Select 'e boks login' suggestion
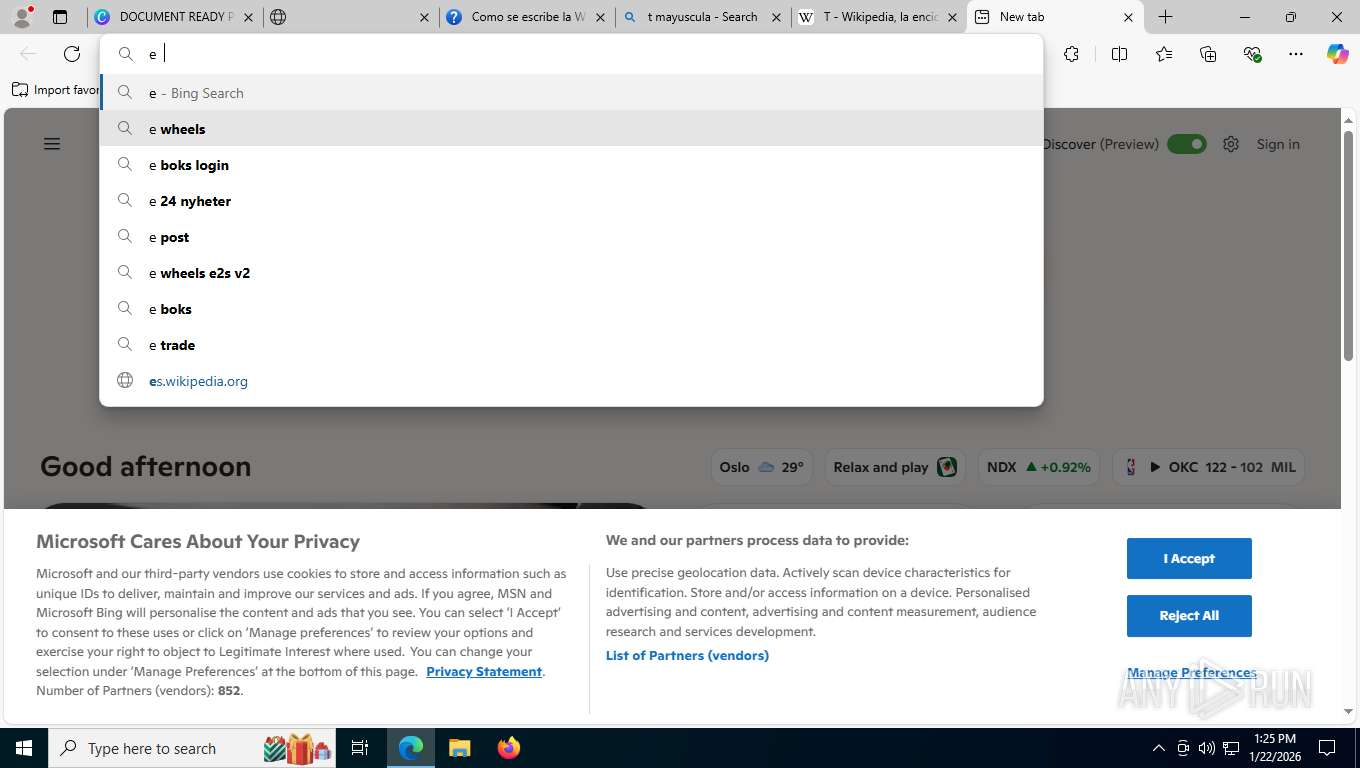 [x=571, y=165]
